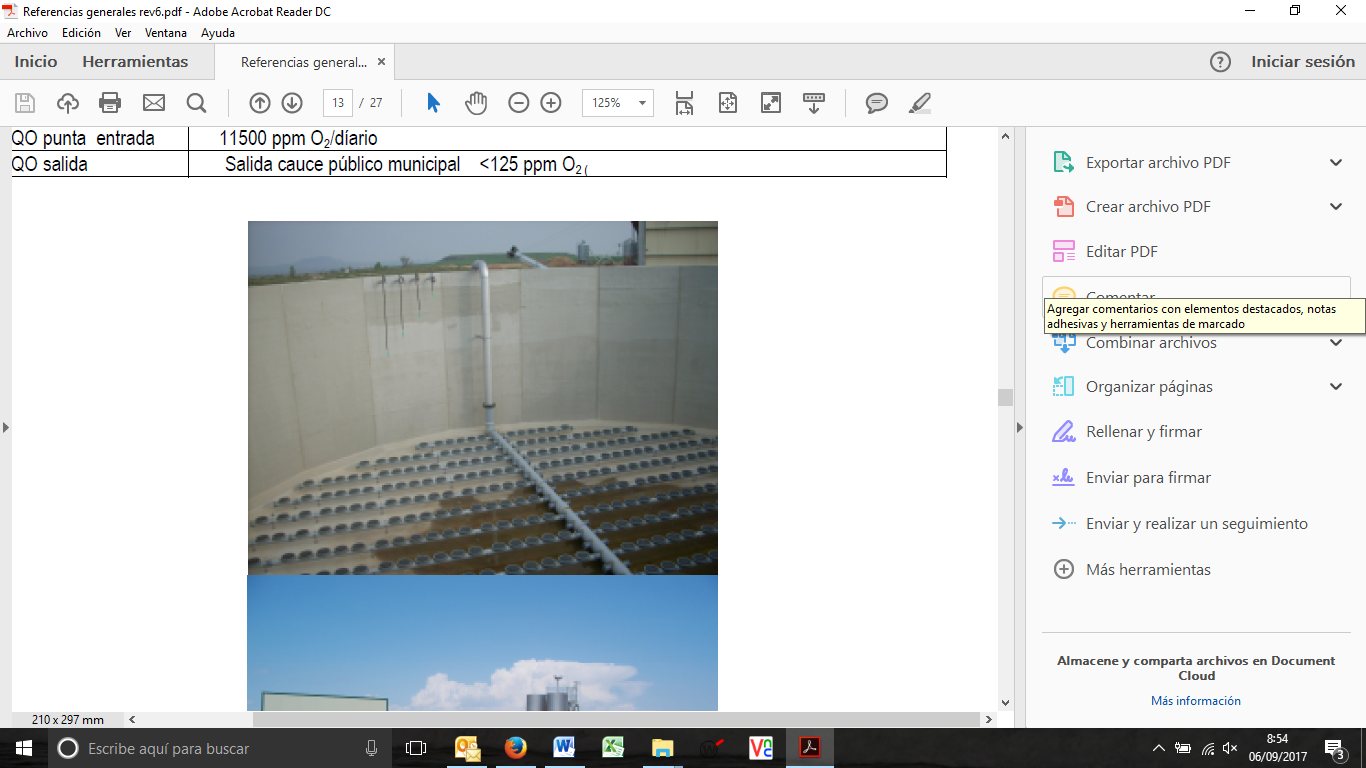1366x768 pixels.
Task: Click the email envelope icon
Action: point(153,103)
